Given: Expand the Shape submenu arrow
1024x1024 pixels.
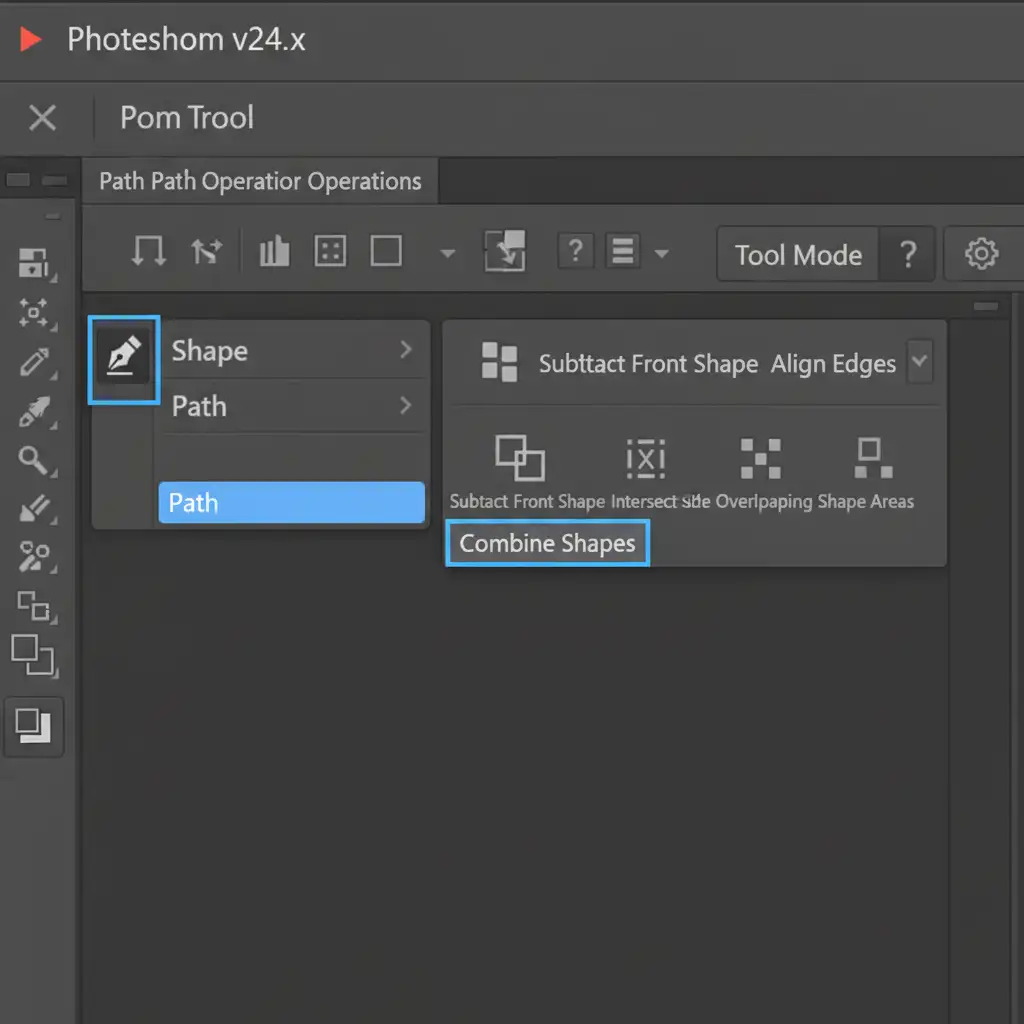Looking at the screenshot, I should pos(405,350).
